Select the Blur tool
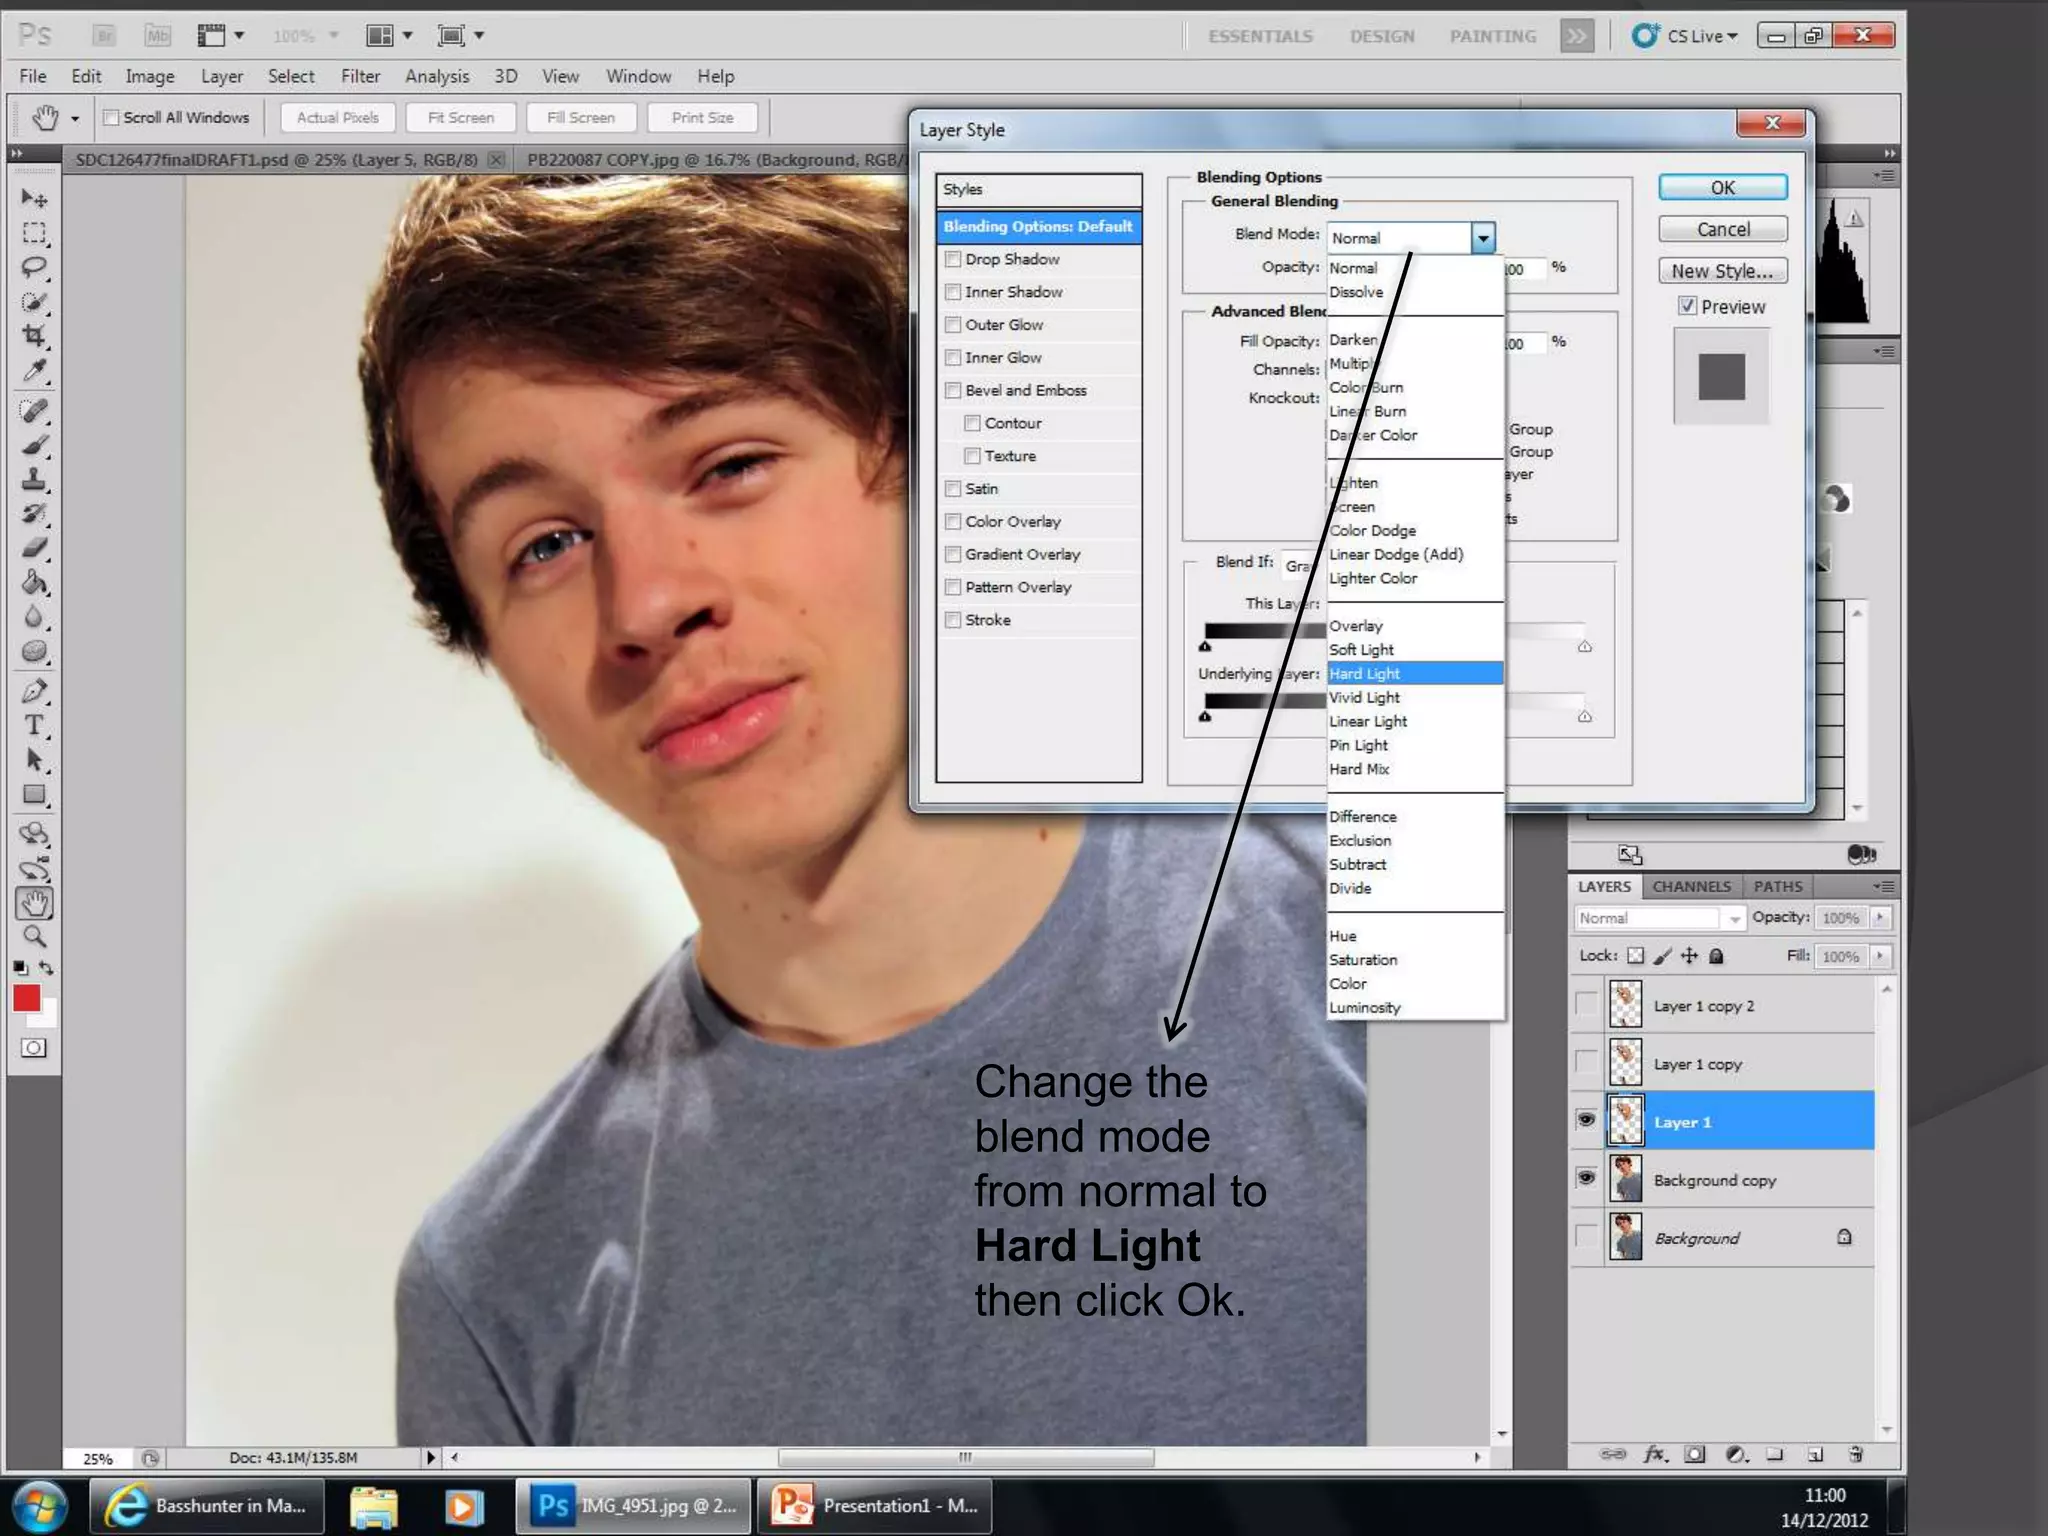This screenshot has height=1536, width=2048. click(x=34, y=617)
